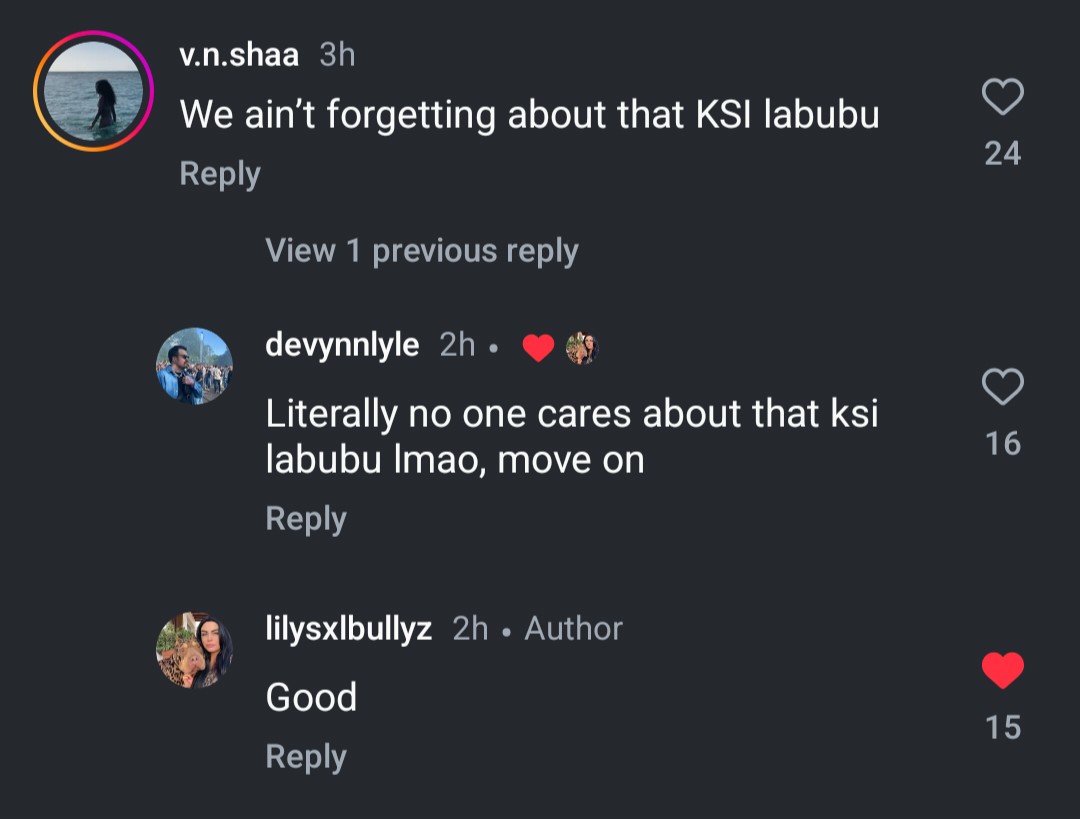View the 24 likes on v.n.shaa's comment
The image size is (1080, 819).
(1002, 153)
